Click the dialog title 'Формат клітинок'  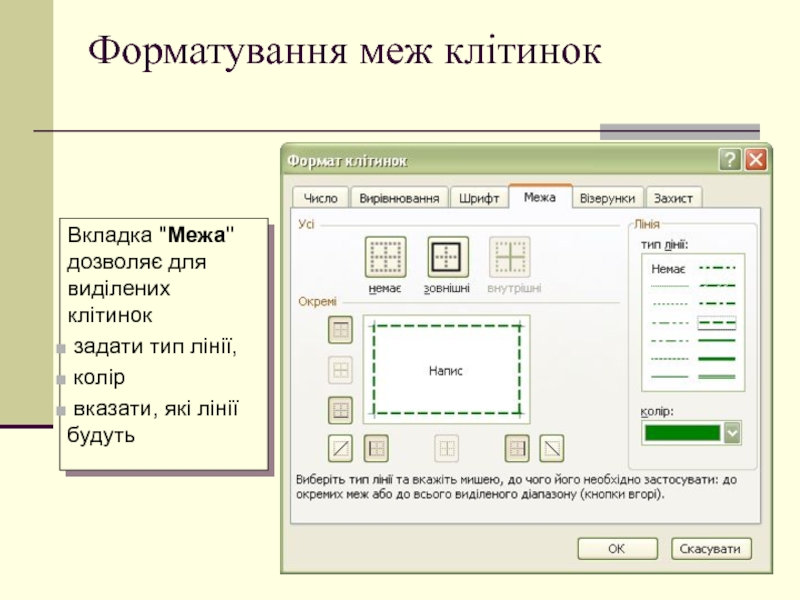point(347,161)
